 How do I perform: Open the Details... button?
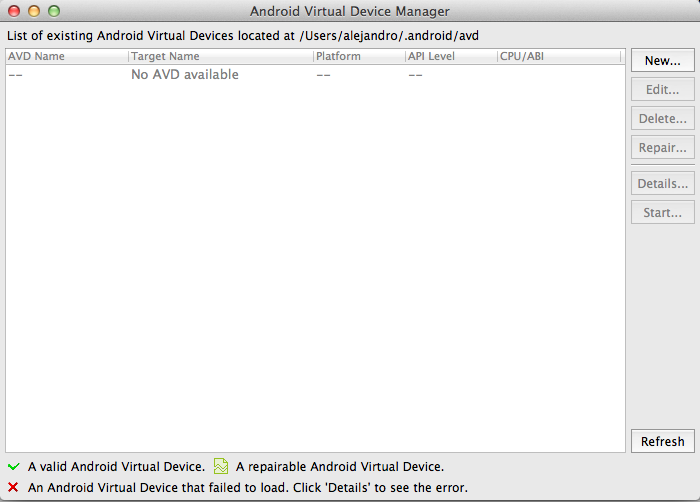[x=662, y=184]
